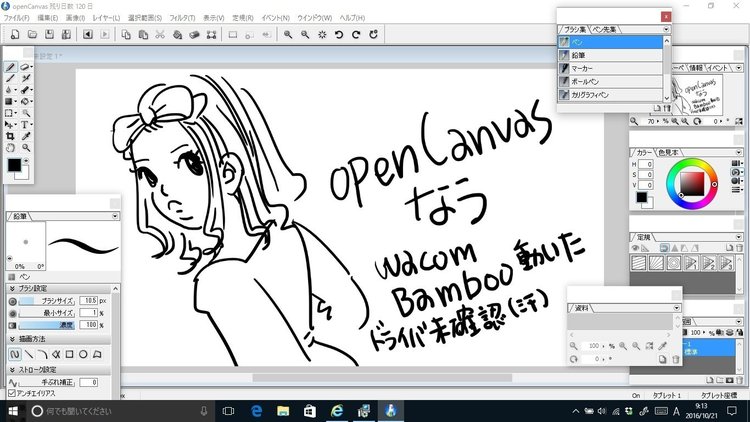This screenshot has width=750, height=422.
Task: Click the event play toolbar icon
Action: 105,34
